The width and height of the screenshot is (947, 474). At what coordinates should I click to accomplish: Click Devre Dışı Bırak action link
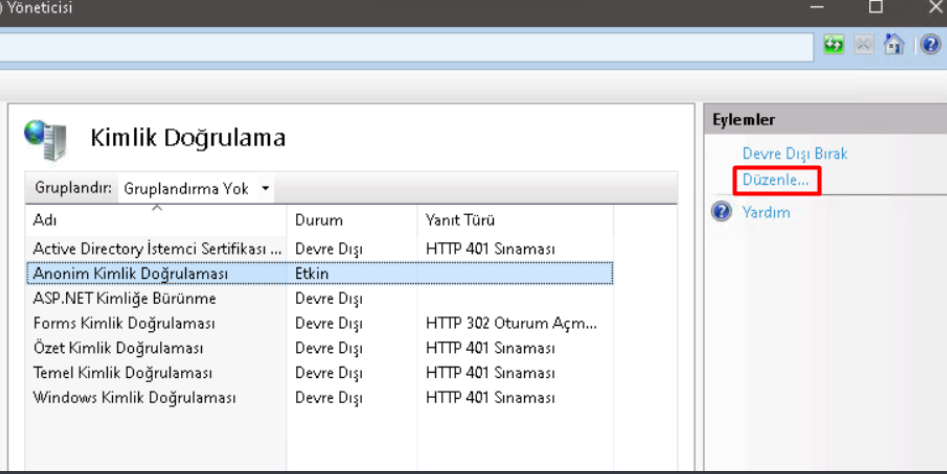click(x=795, y=153)
